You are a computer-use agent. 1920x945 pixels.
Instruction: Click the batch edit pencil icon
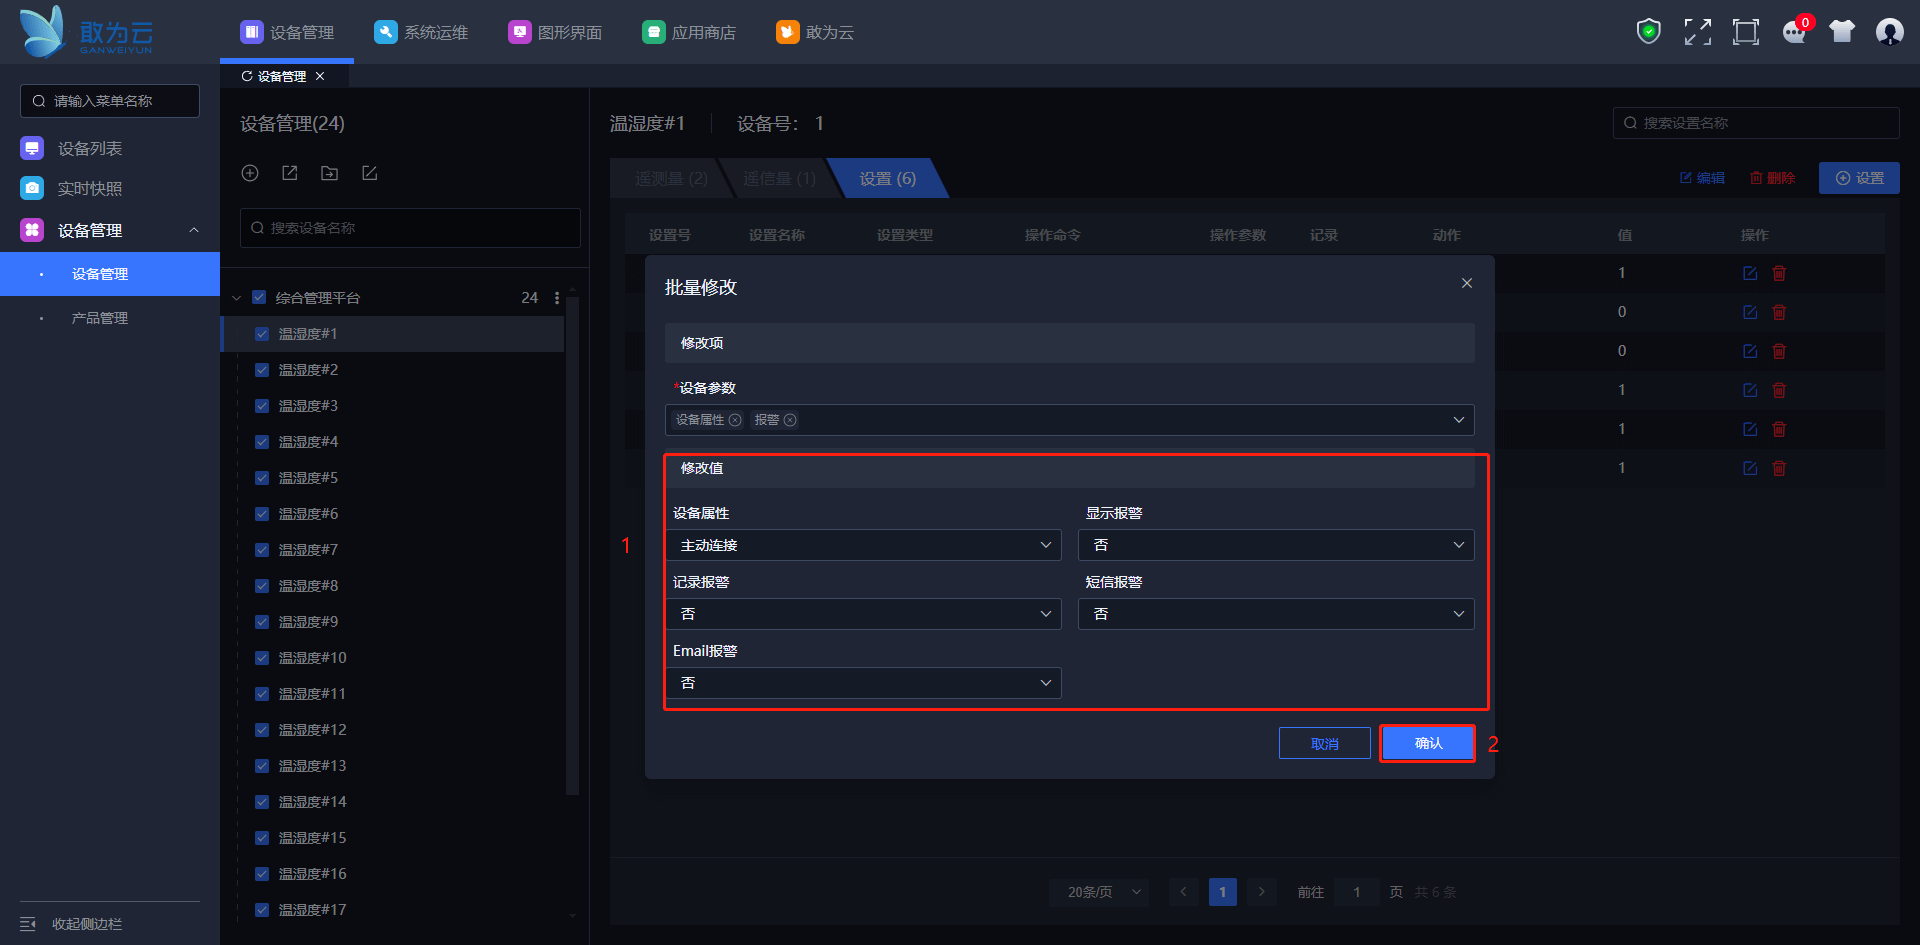pyautogui.click(x=369, y=173)
